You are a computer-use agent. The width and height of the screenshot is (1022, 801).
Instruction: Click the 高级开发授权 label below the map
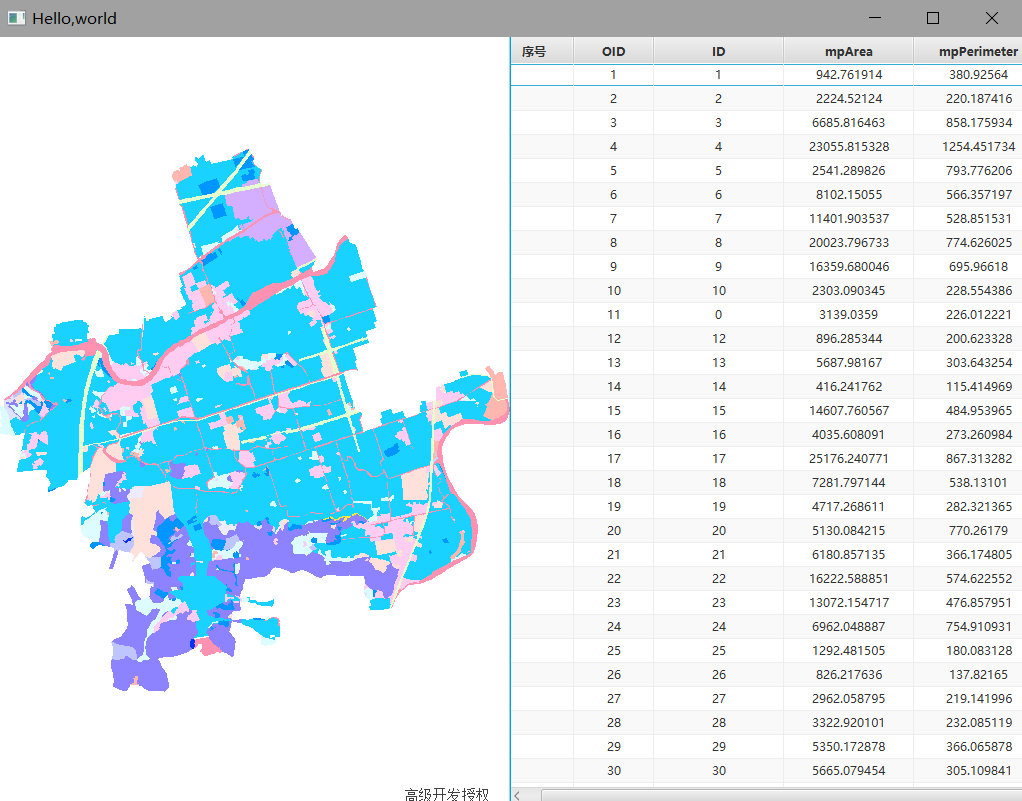(x=447, y=794)
